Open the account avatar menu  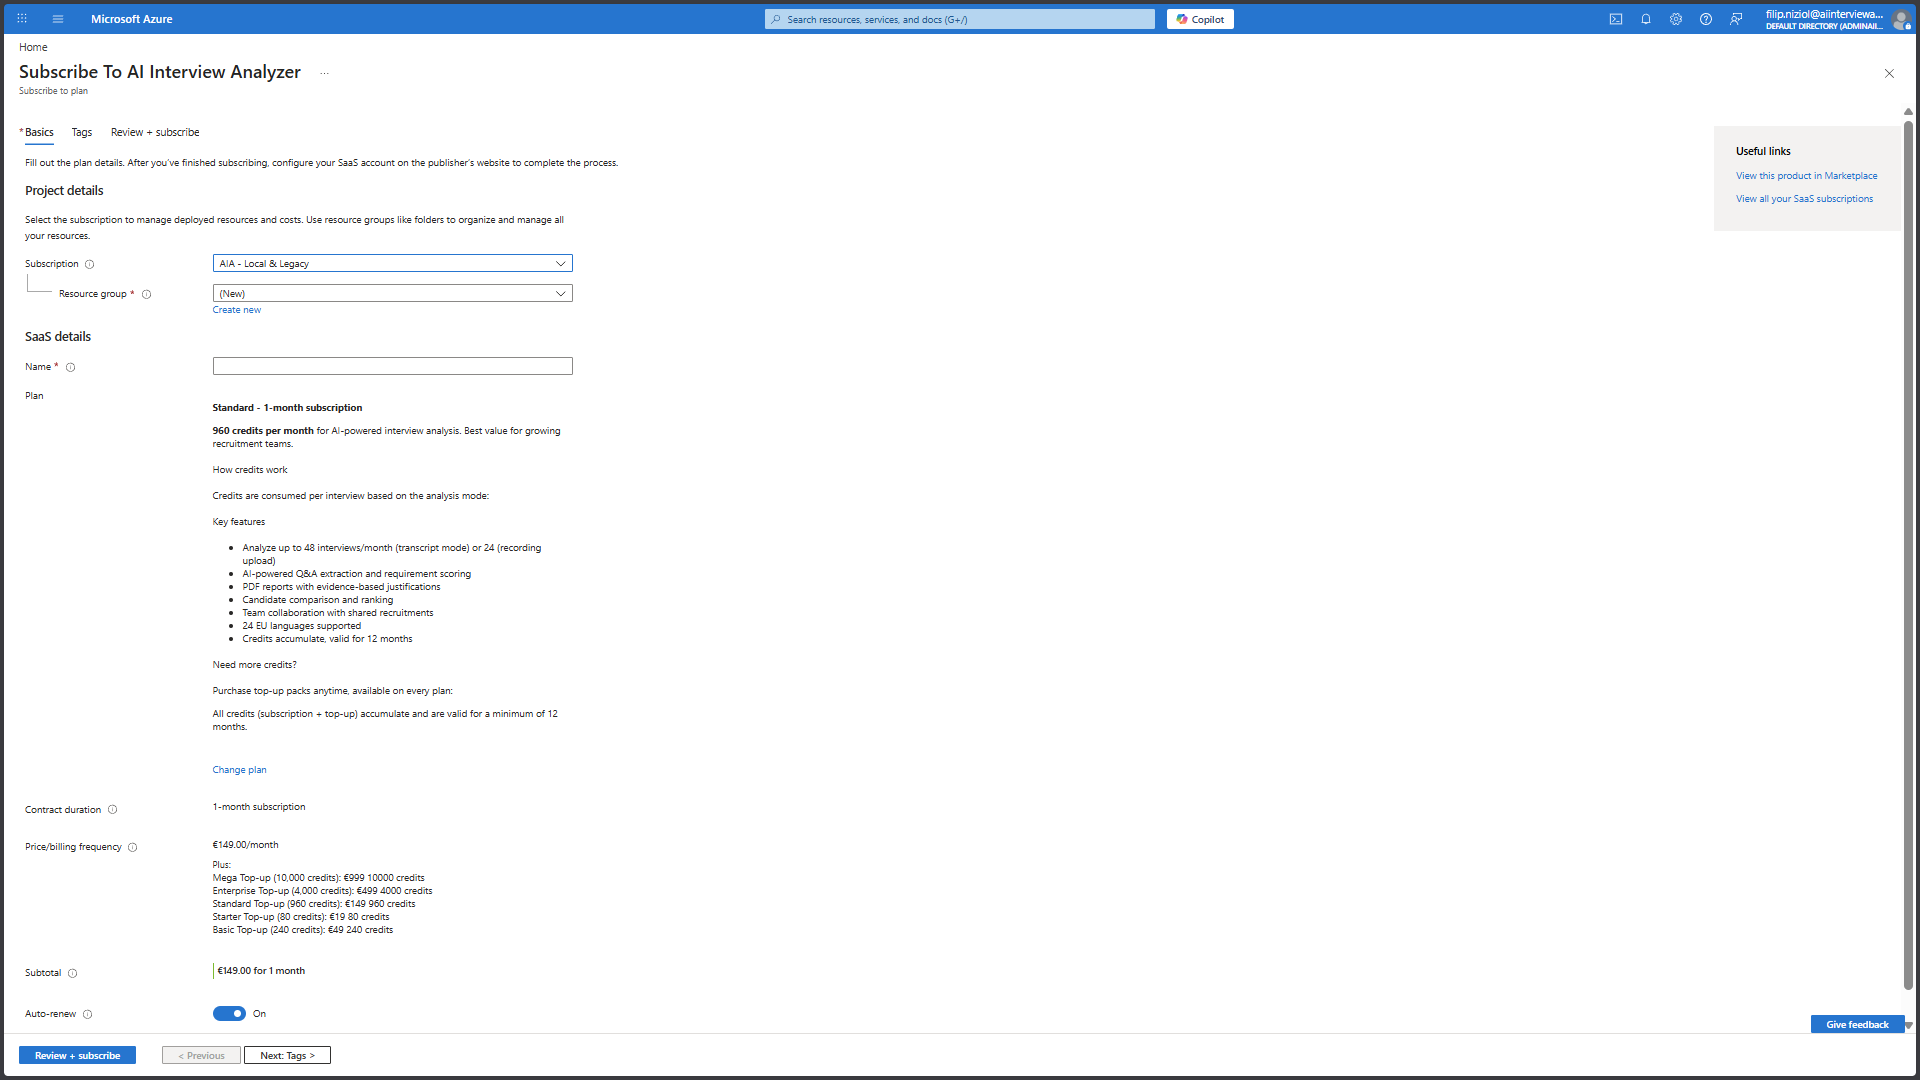[x=1901, y=20]
